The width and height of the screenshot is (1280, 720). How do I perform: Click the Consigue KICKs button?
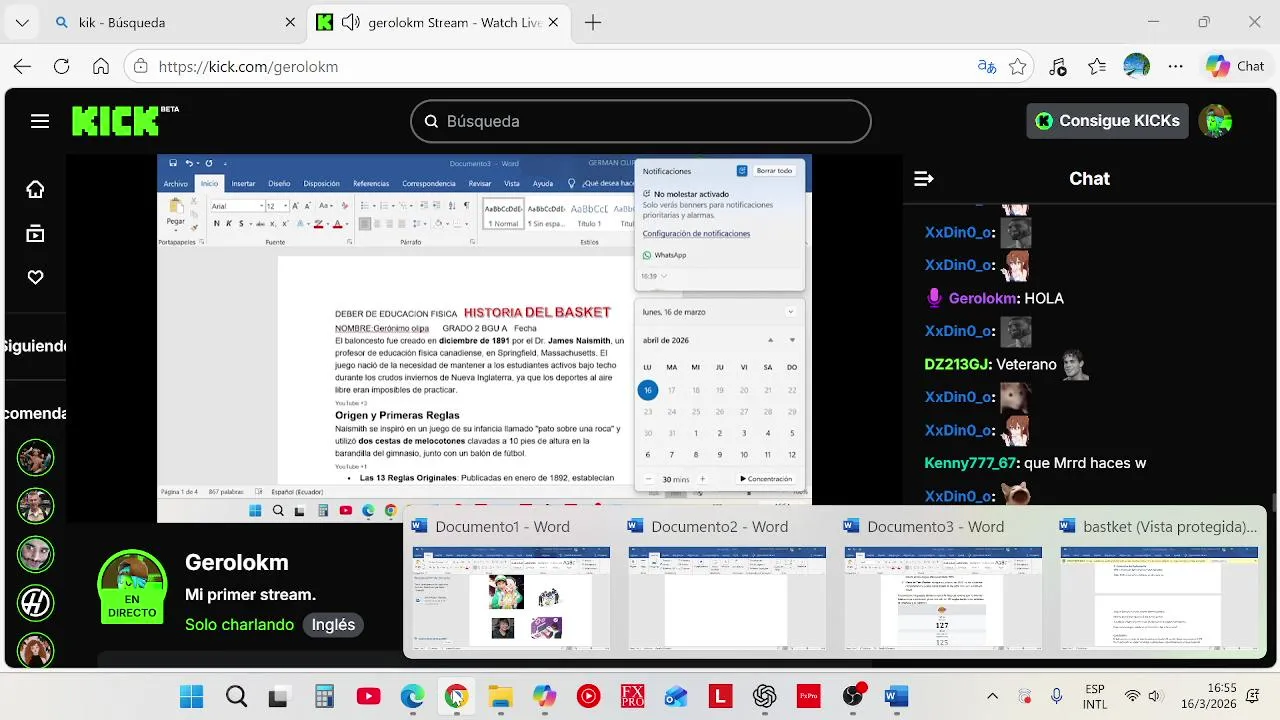[x=1108, y=121]
